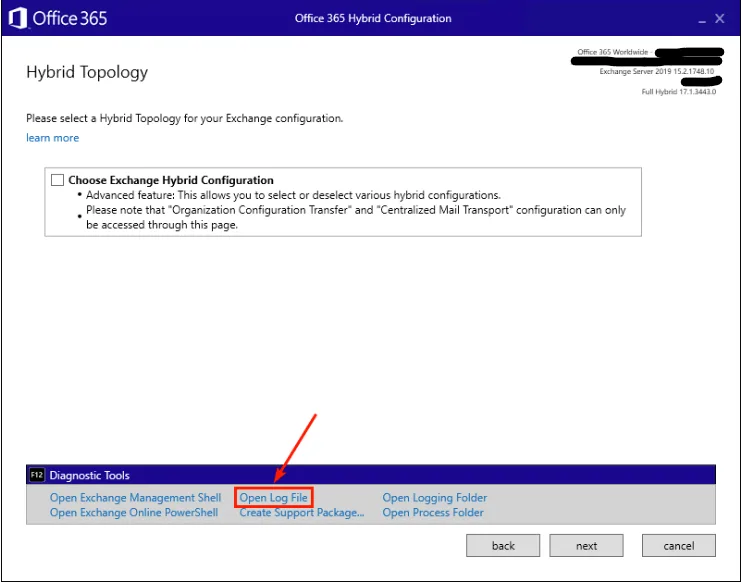This screenshot has height=582, width=741.
Task: Click the 'Choose Exchange Hybrid Configuration' label text
Action: (x=170, y=181)
